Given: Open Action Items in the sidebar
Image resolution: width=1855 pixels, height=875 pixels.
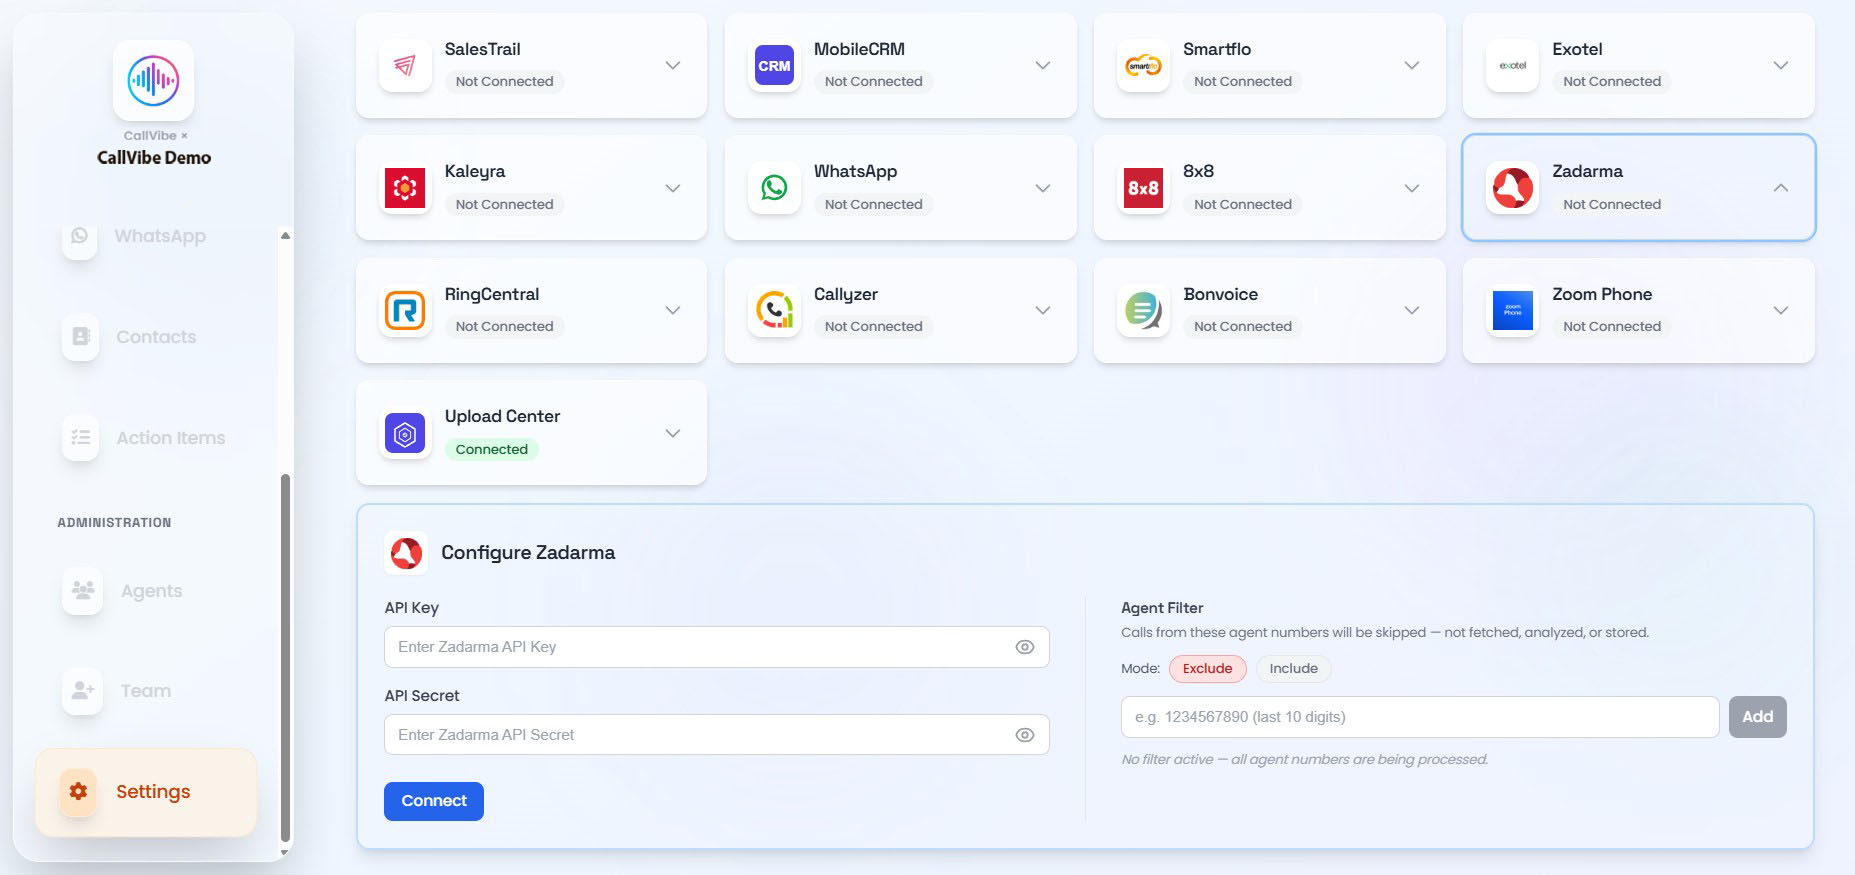Looking at the screenshot, I should (146, 438).
